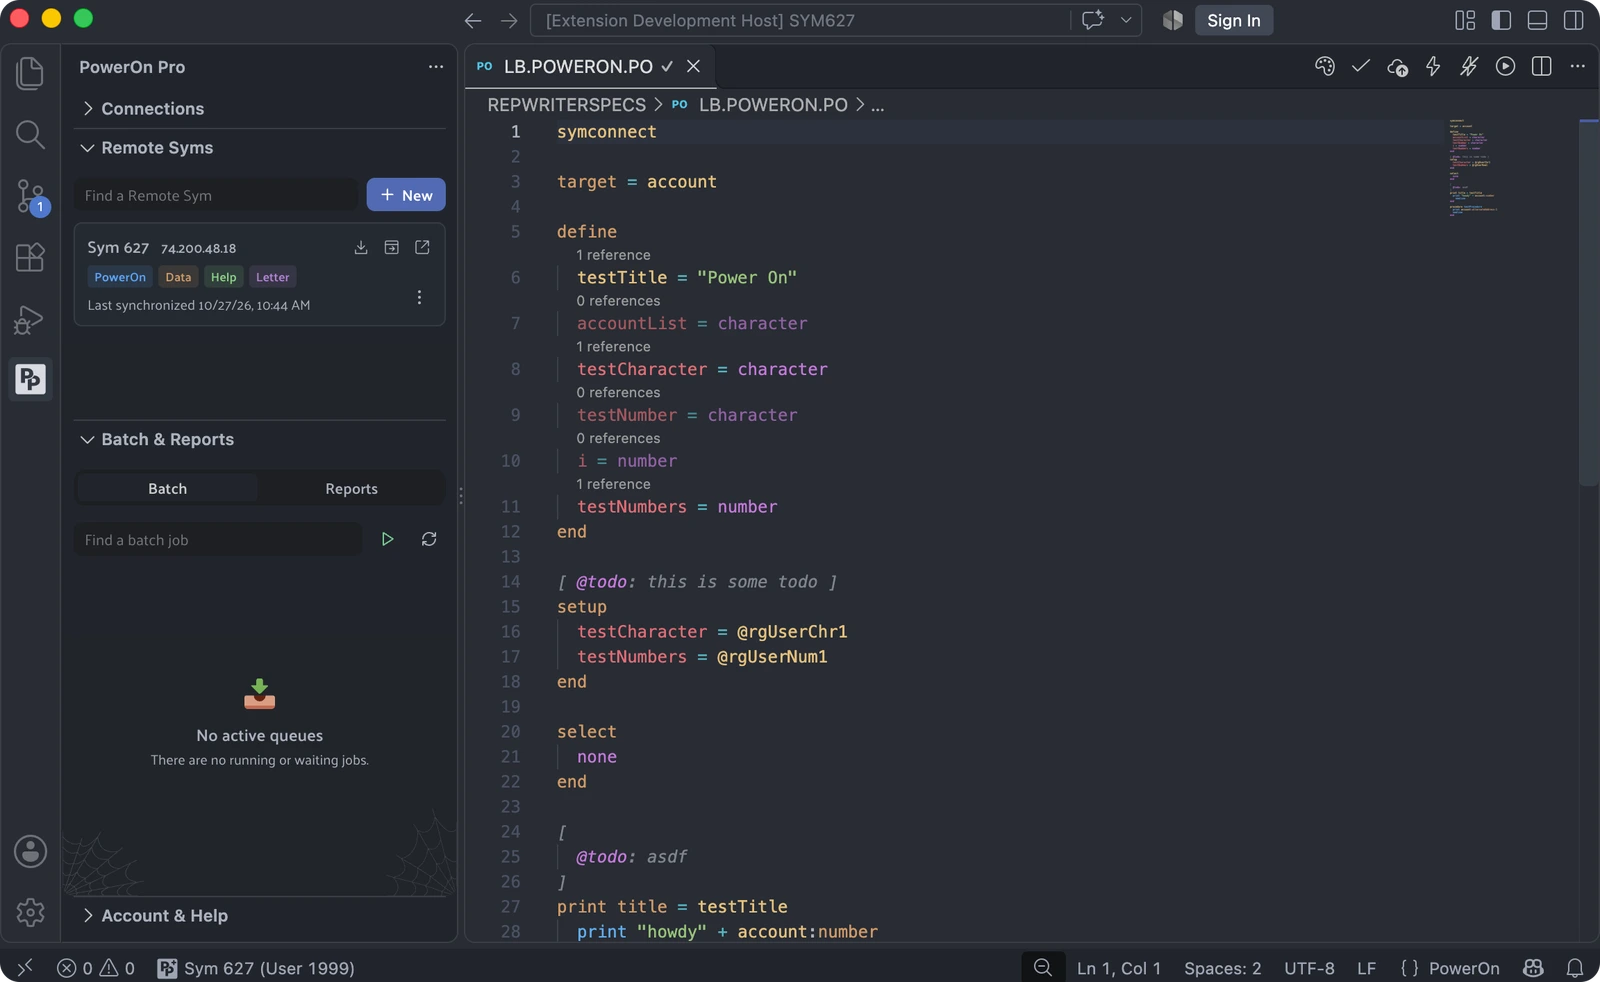This screenshot has height=982, width=1600.
Task: Click the checkmark validate icon in editor toolbar
Action: pyautogui.click(x=1361, y=66)
